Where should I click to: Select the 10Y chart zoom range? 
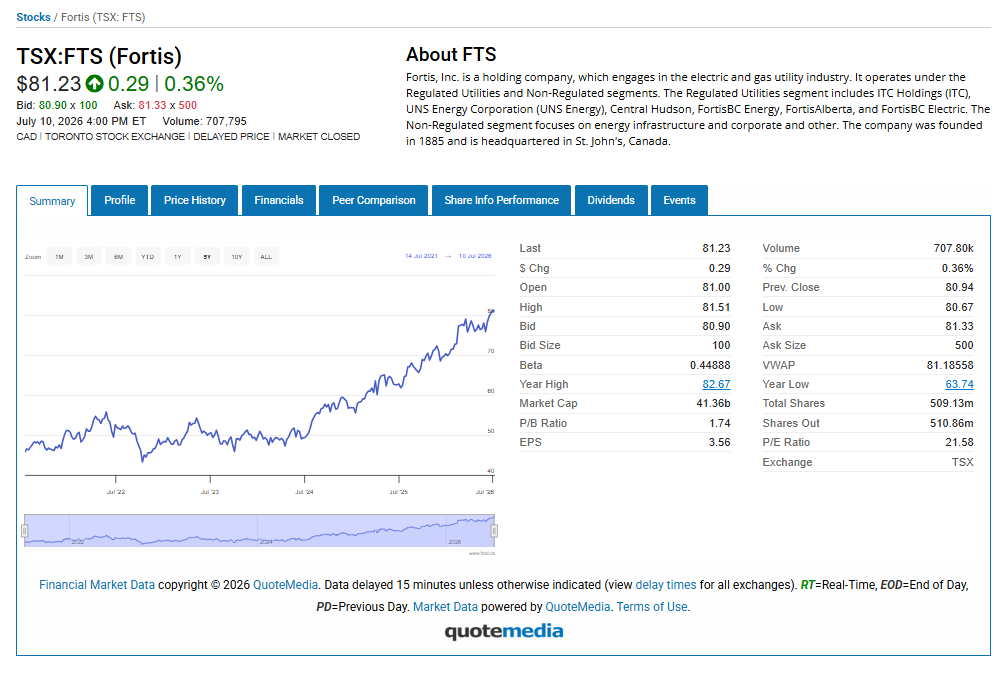[237, 257]
